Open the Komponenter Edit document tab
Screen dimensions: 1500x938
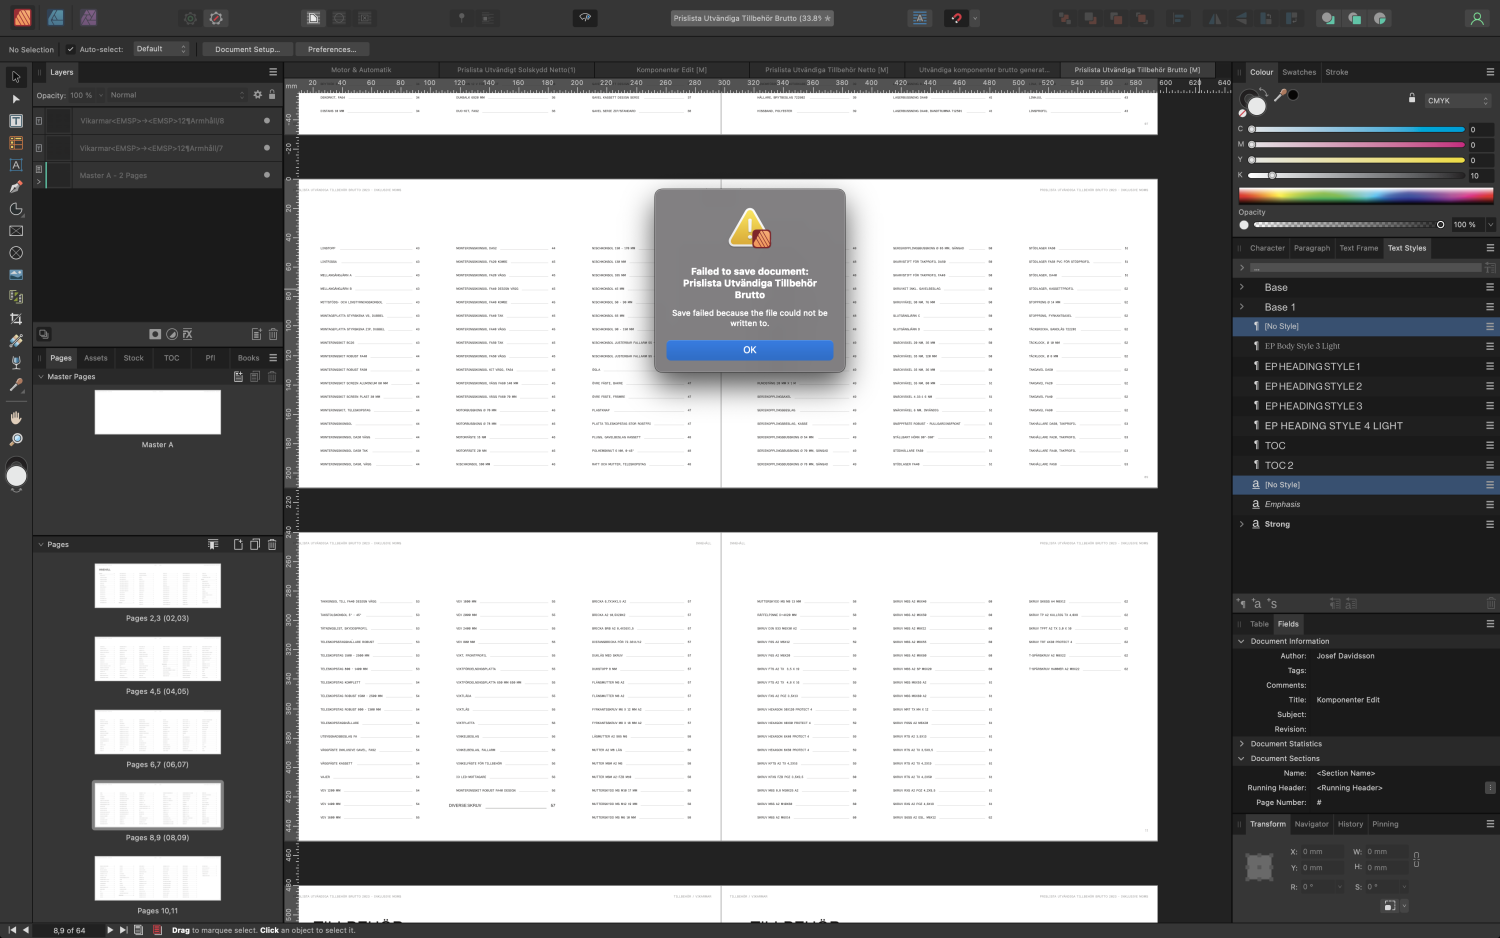click(670, 70)
